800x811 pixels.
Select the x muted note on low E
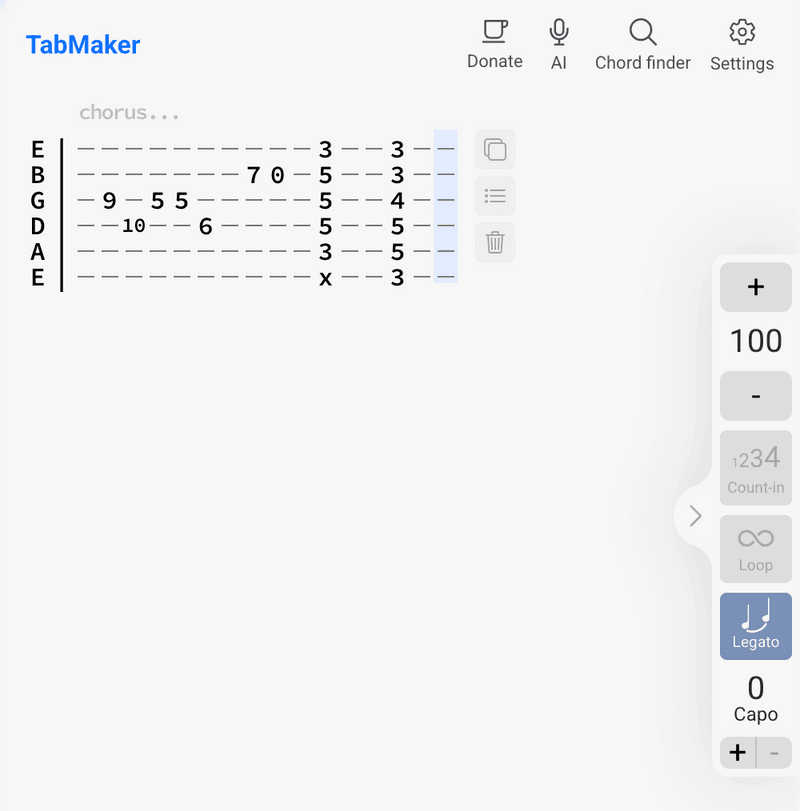pos(325,278)
